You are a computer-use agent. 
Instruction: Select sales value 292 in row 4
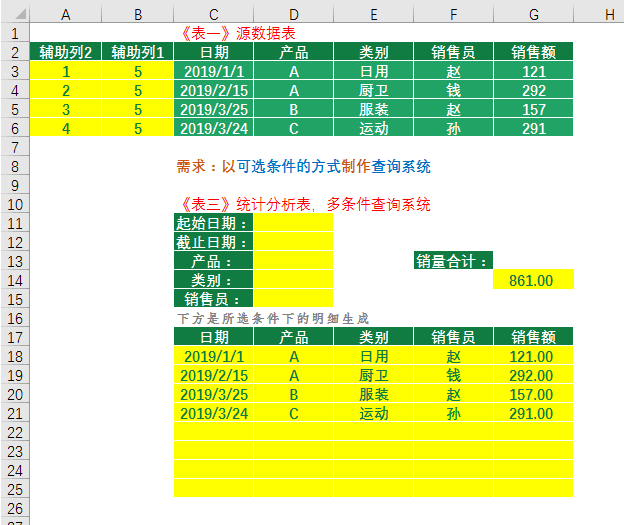pyautogui.click(x=534, y=90)
